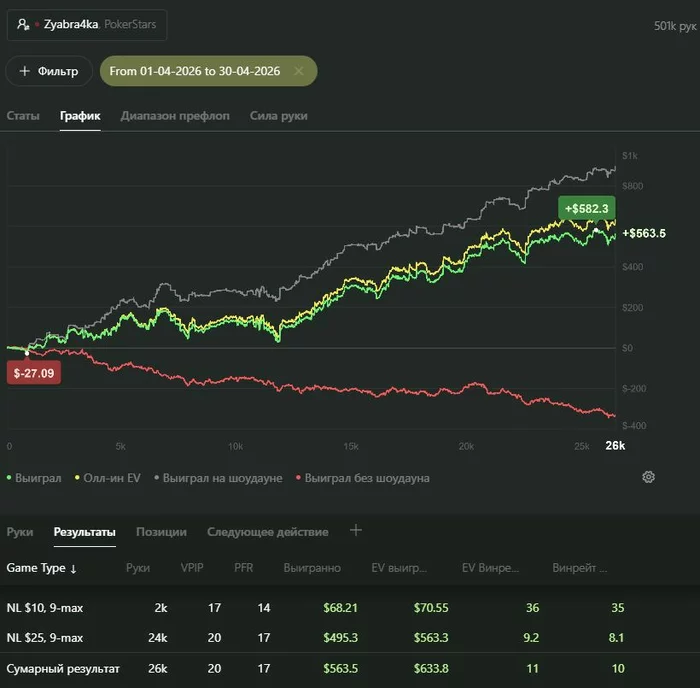Select the Результаты tab
The width and height of the screenshot is (700, 688).
coord(84,532)
